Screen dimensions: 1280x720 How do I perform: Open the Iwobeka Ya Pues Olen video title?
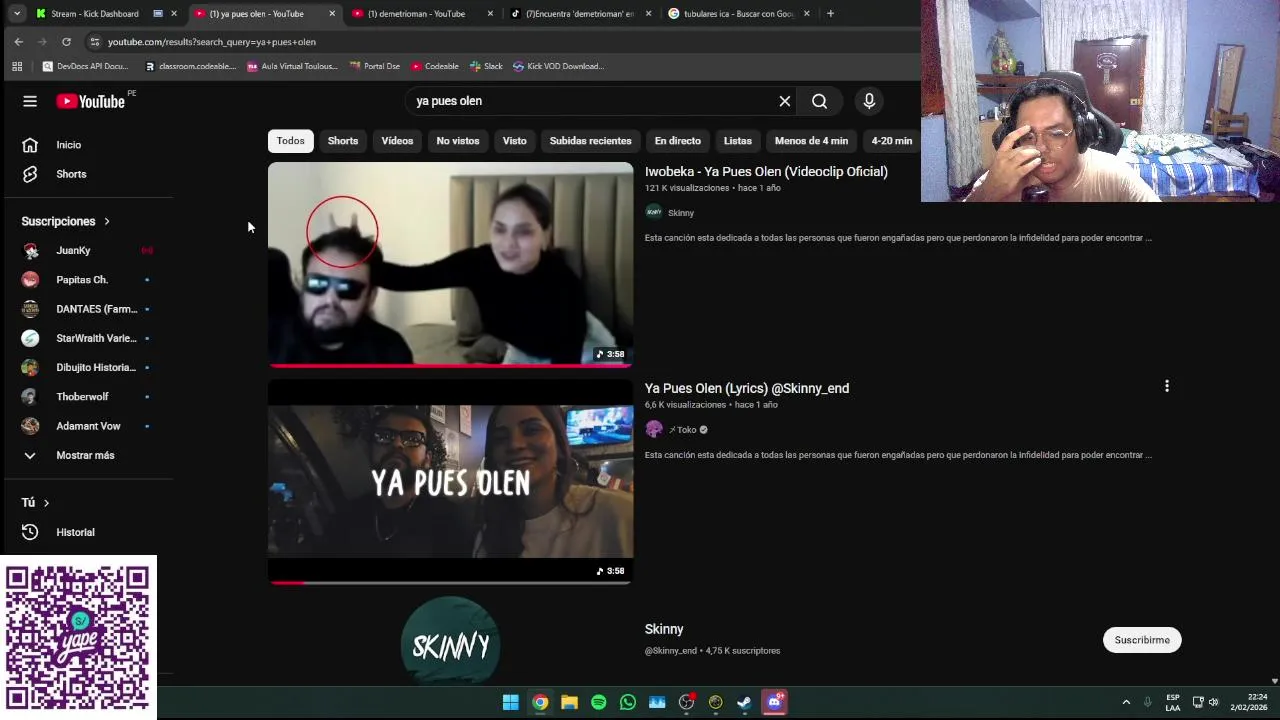(766, 172)
